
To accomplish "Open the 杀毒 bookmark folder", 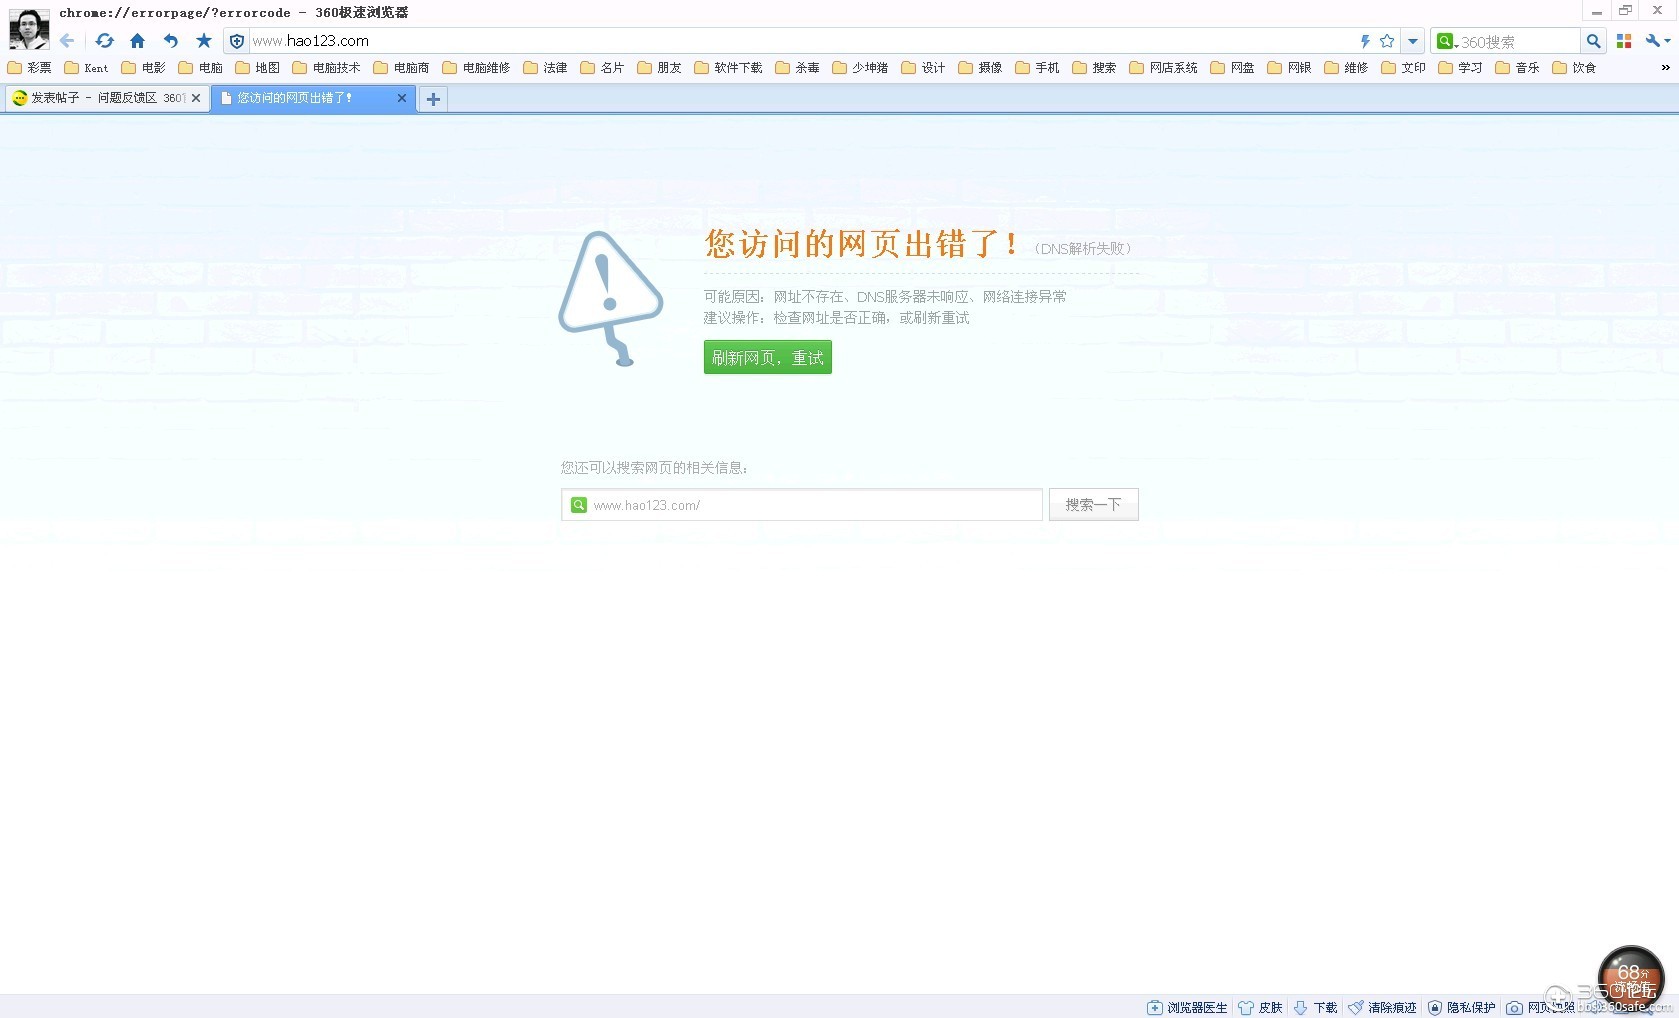I will (797, 68).
